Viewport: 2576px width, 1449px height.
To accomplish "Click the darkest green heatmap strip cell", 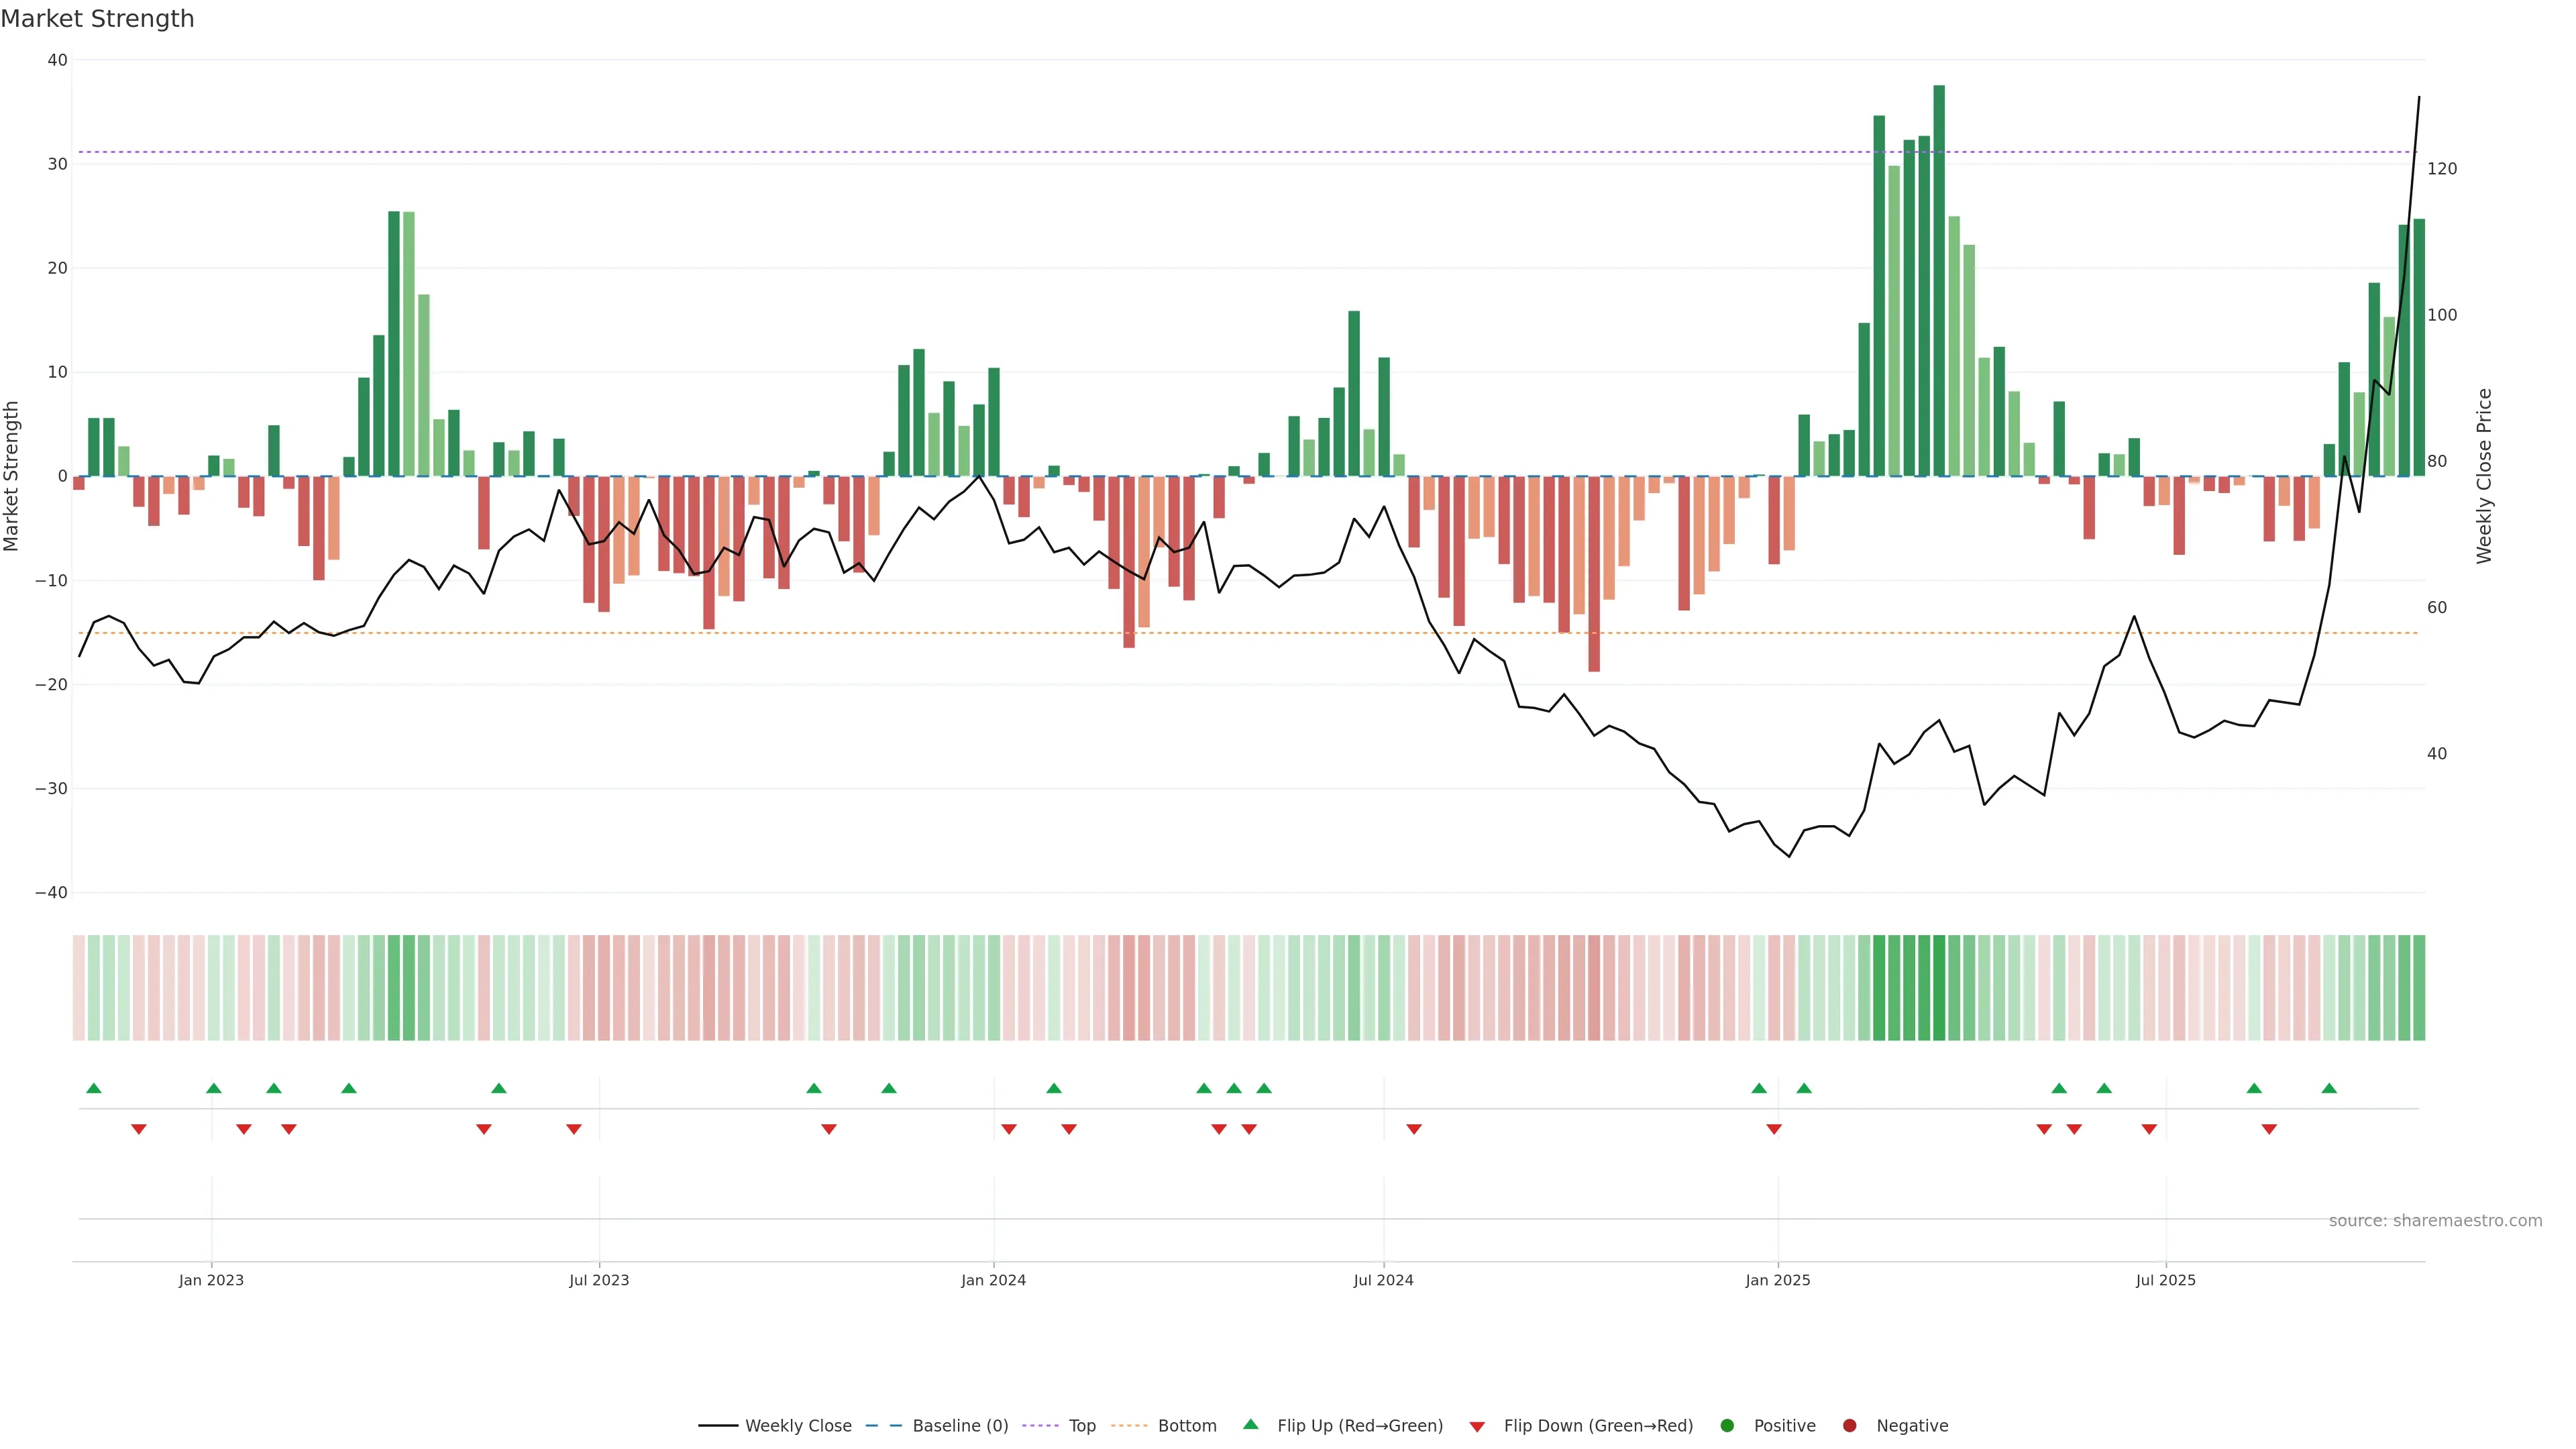I will (x=1939, y=988).
